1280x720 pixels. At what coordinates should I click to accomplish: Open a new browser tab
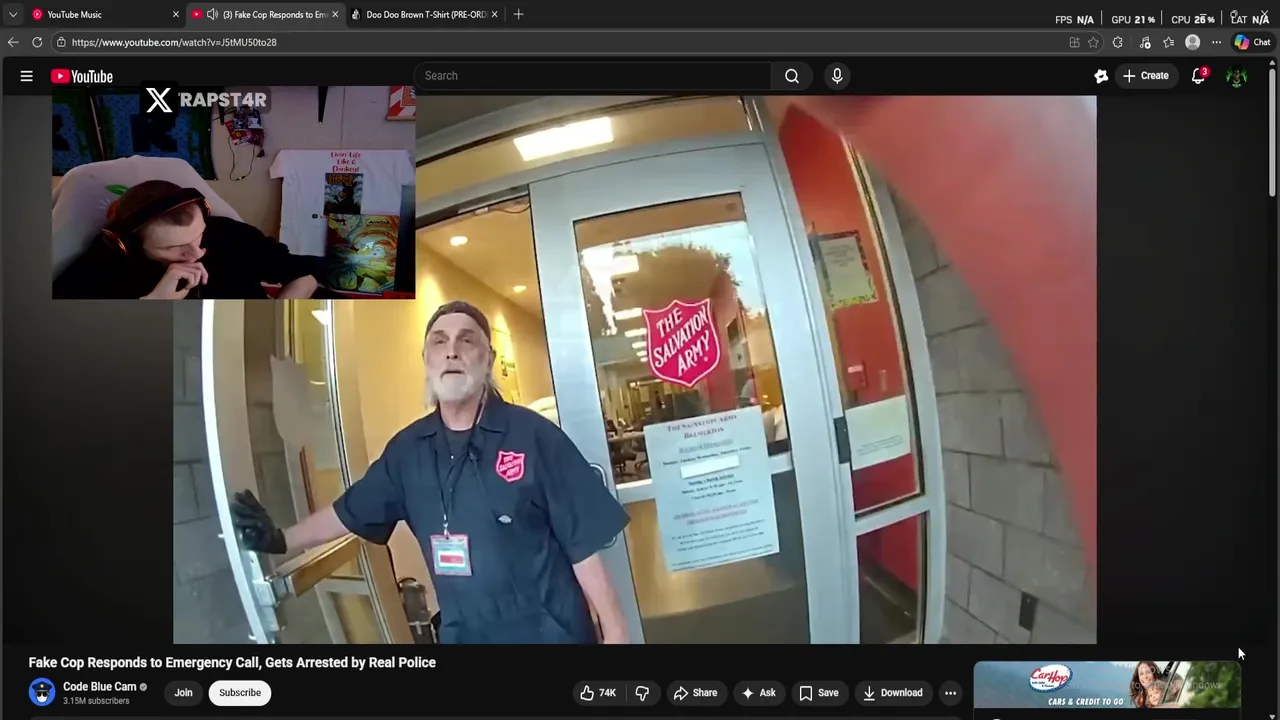coord(518,14)
